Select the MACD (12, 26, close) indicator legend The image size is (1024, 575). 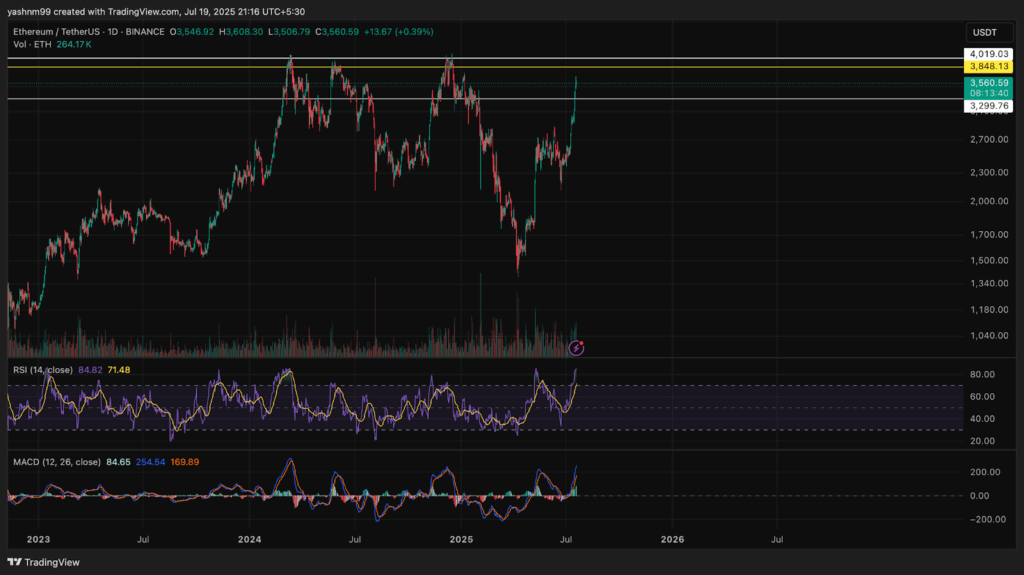point(57,462)
